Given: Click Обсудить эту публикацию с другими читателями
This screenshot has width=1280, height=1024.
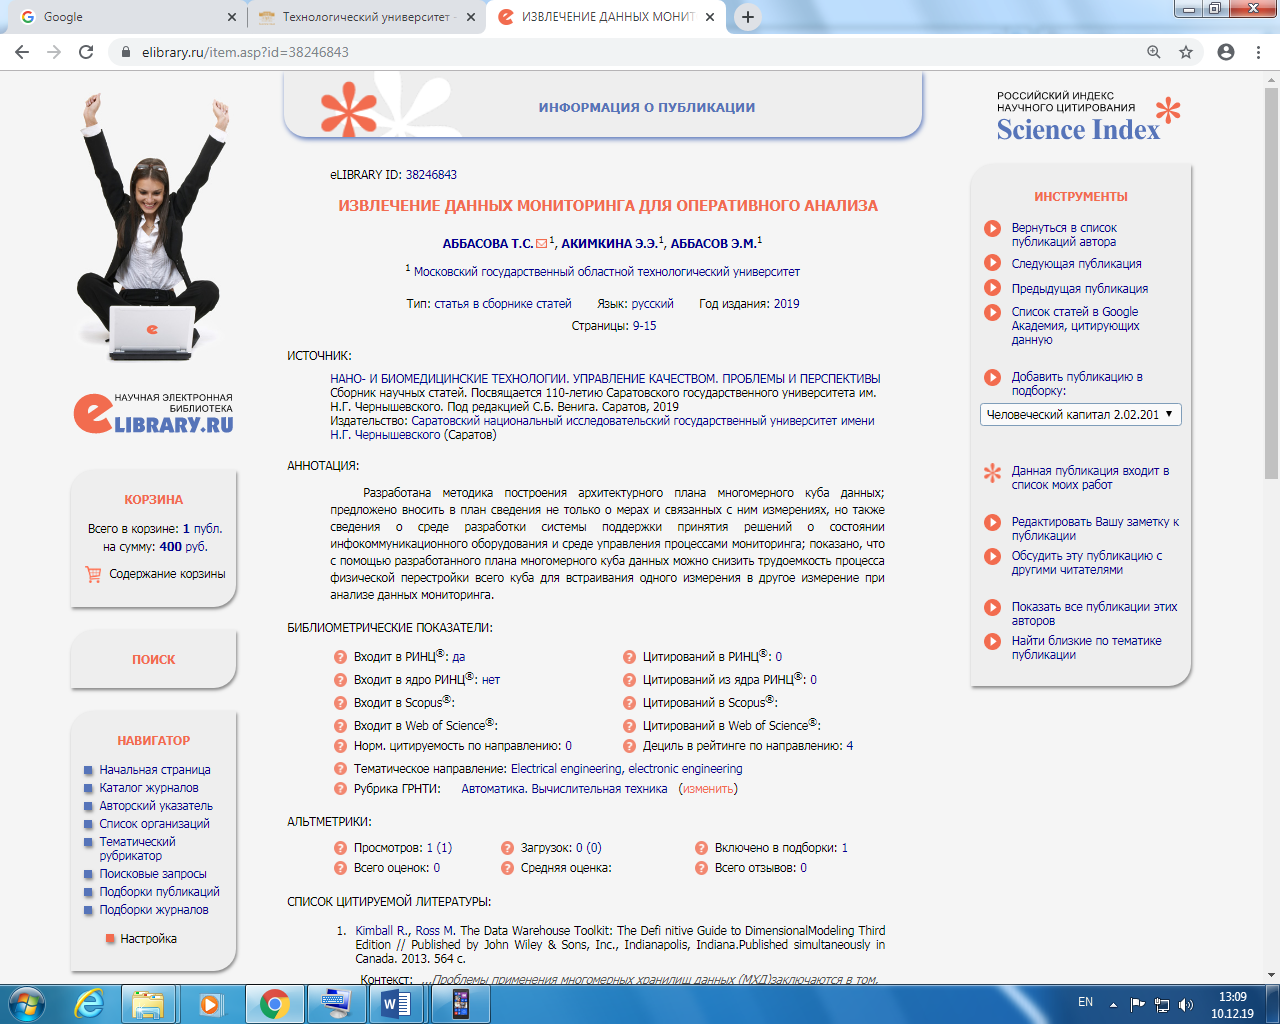Looking at the screenshot, I should pos(1086,563).
